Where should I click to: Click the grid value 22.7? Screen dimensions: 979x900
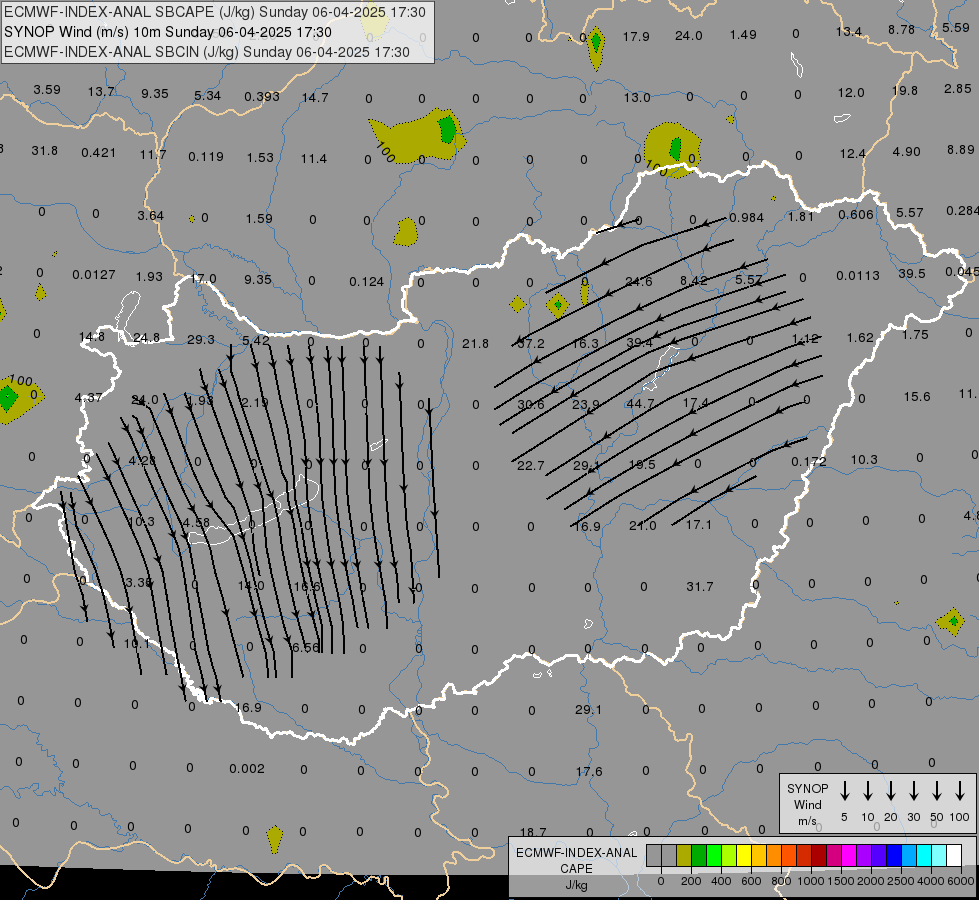(x=531, y=465)
